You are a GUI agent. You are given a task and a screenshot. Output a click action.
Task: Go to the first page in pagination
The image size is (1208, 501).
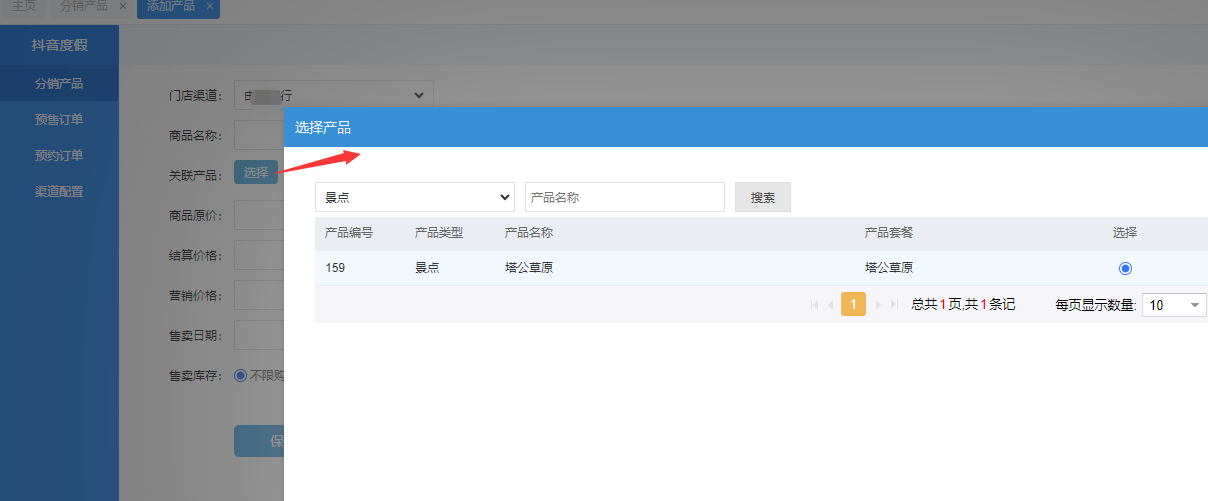point(814,305)
